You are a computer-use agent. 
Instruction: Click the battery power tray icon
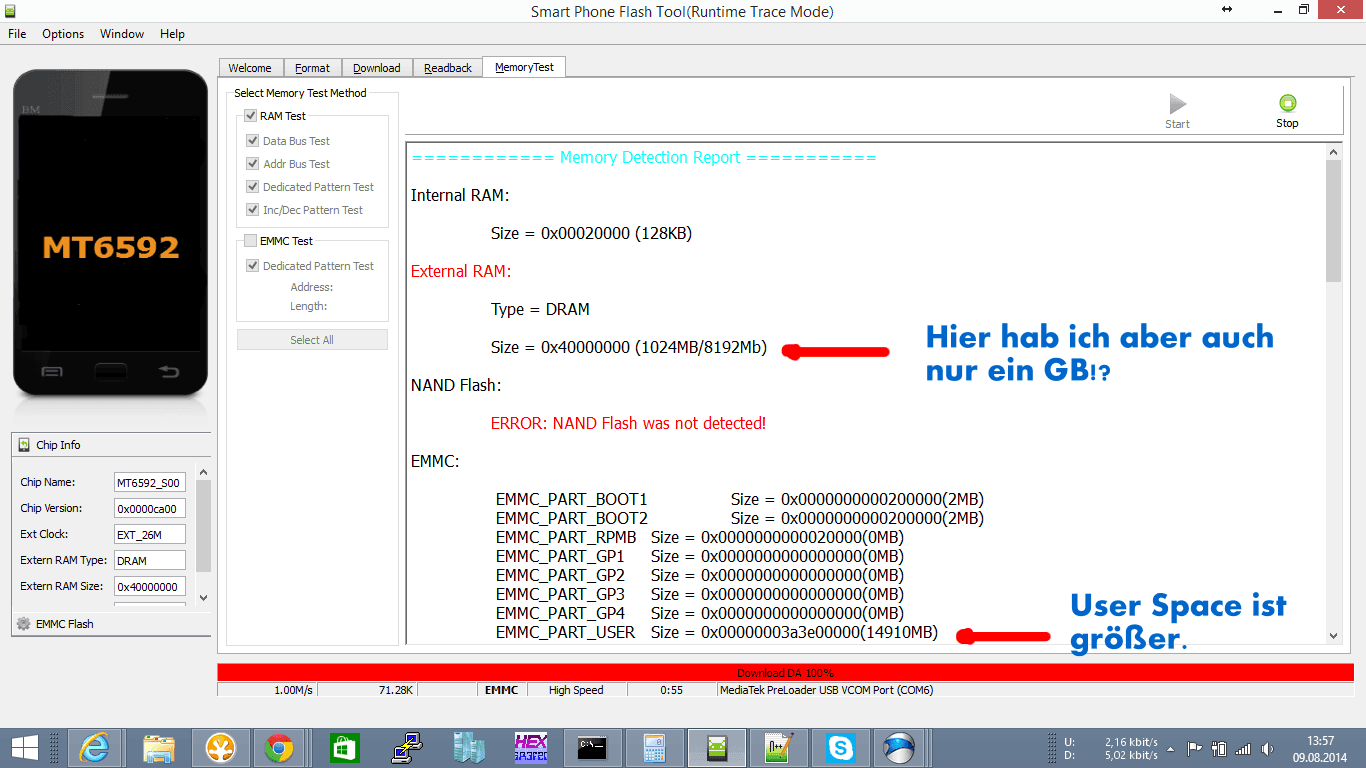point(1219,748)
